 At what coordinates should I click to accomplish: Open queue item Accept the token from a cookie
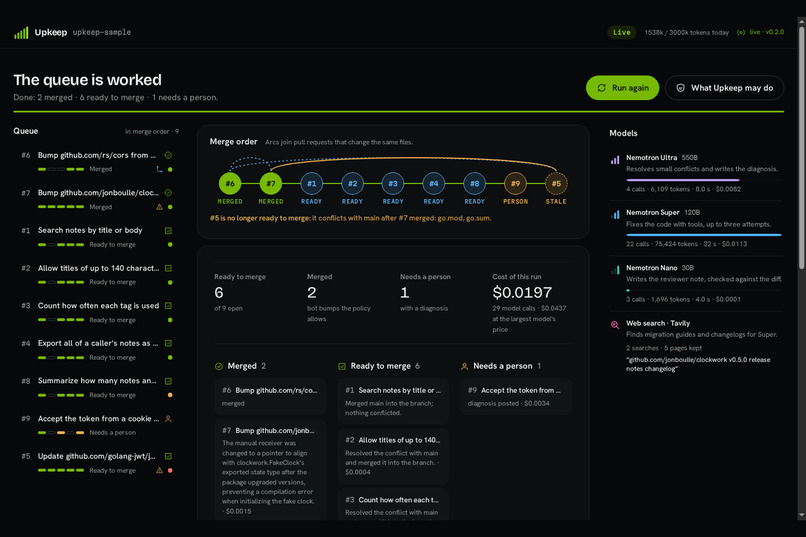coord(97,425)
